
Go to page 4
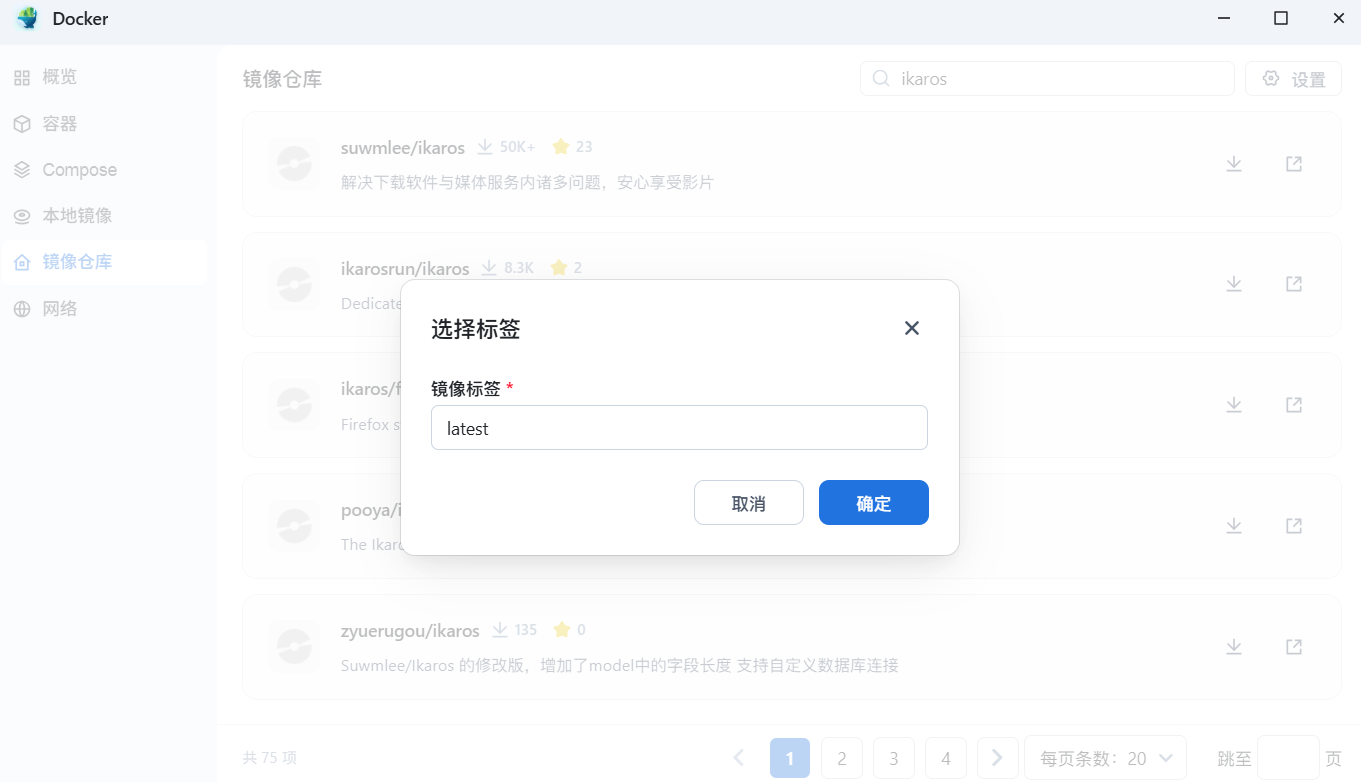pyautogui.click(x=946, y=758)
